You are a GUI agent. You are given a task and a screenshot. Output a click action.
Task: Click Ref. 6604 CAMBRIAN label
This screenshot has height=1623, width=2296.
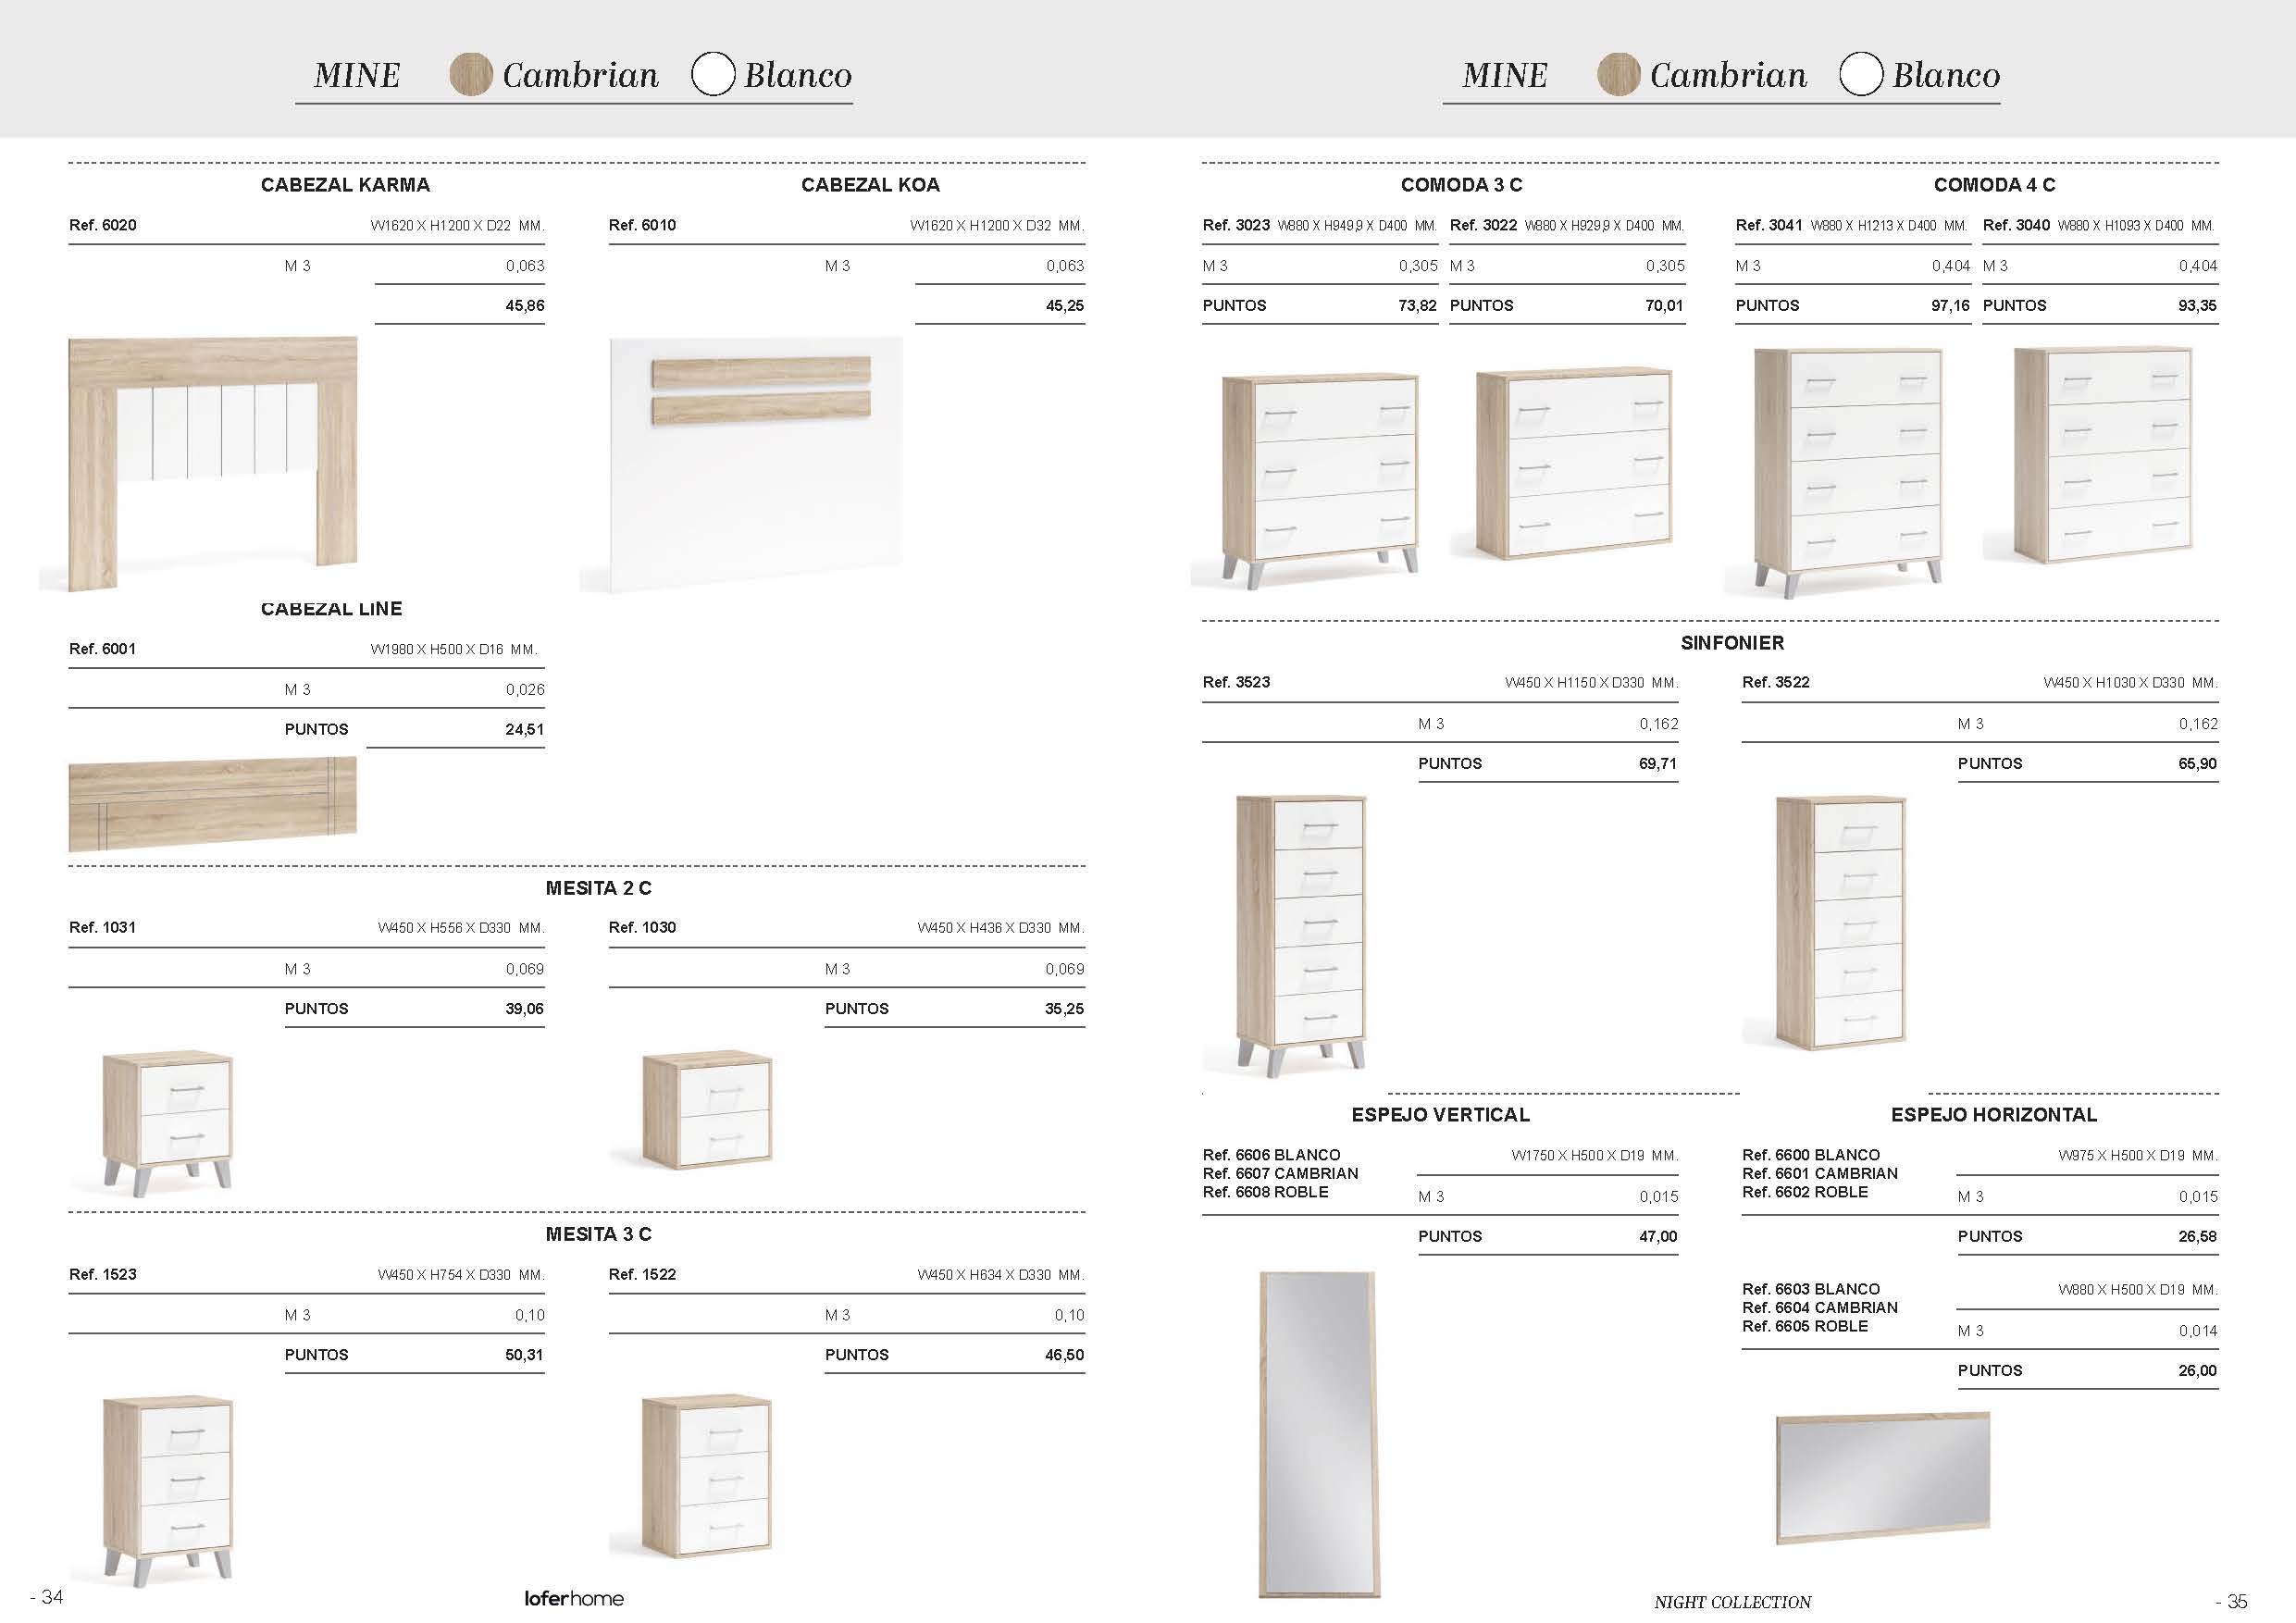1820,1308
